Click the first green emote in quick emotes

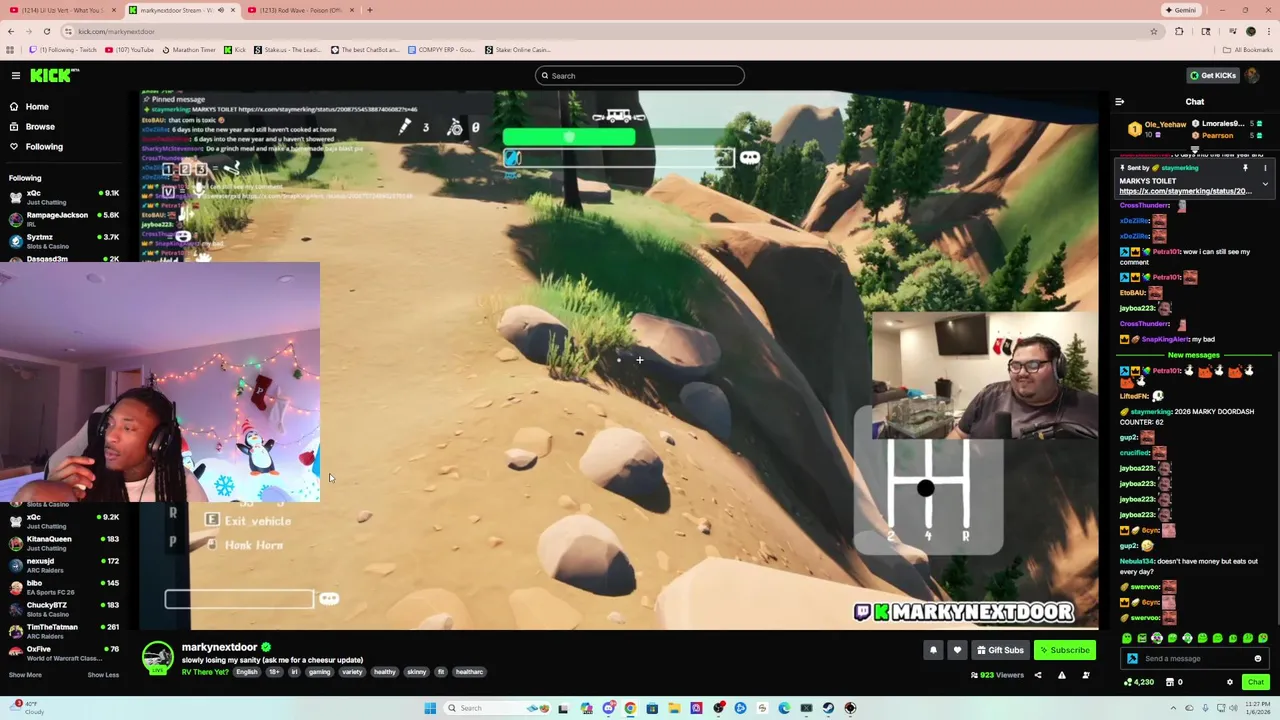pyautogui.click(x=1127, y=638)
